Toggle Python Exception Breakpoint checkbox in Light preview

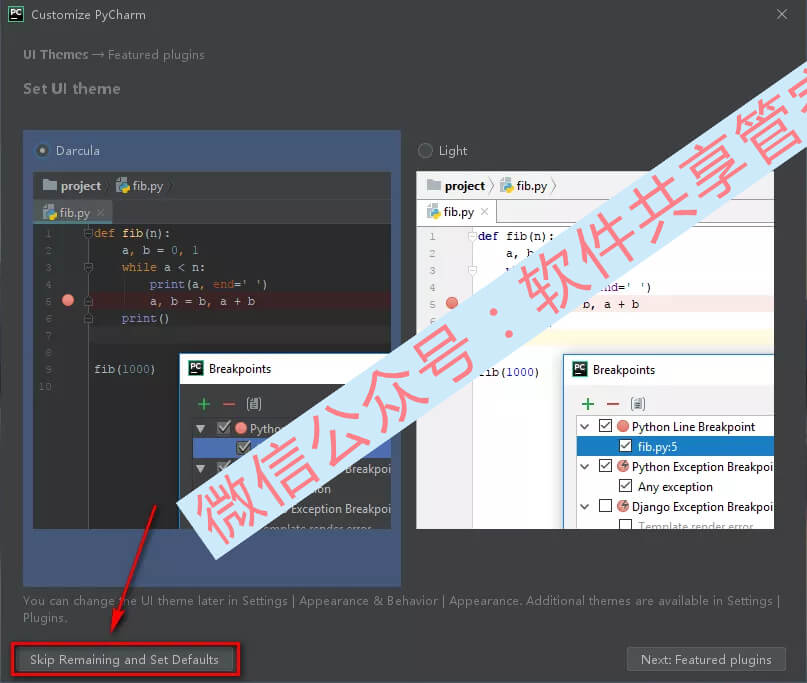pyautogui.click(x=605, y=466)
